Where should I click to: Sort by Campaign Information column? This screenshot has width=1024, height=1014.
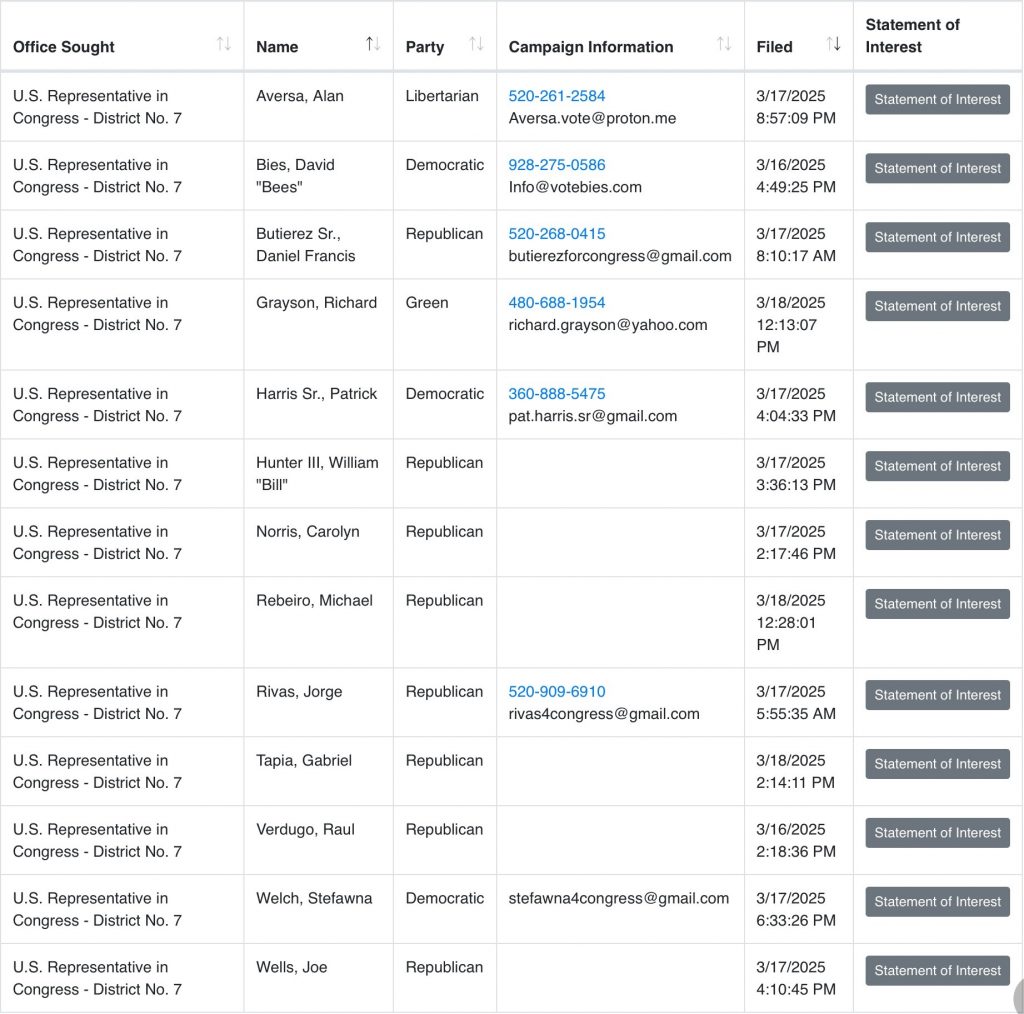[x=724, y=45]
